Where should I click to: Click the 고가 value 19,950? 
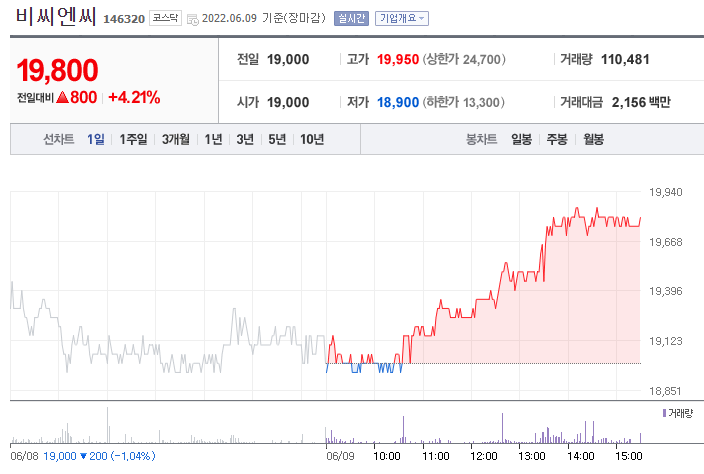pos(398,59)
